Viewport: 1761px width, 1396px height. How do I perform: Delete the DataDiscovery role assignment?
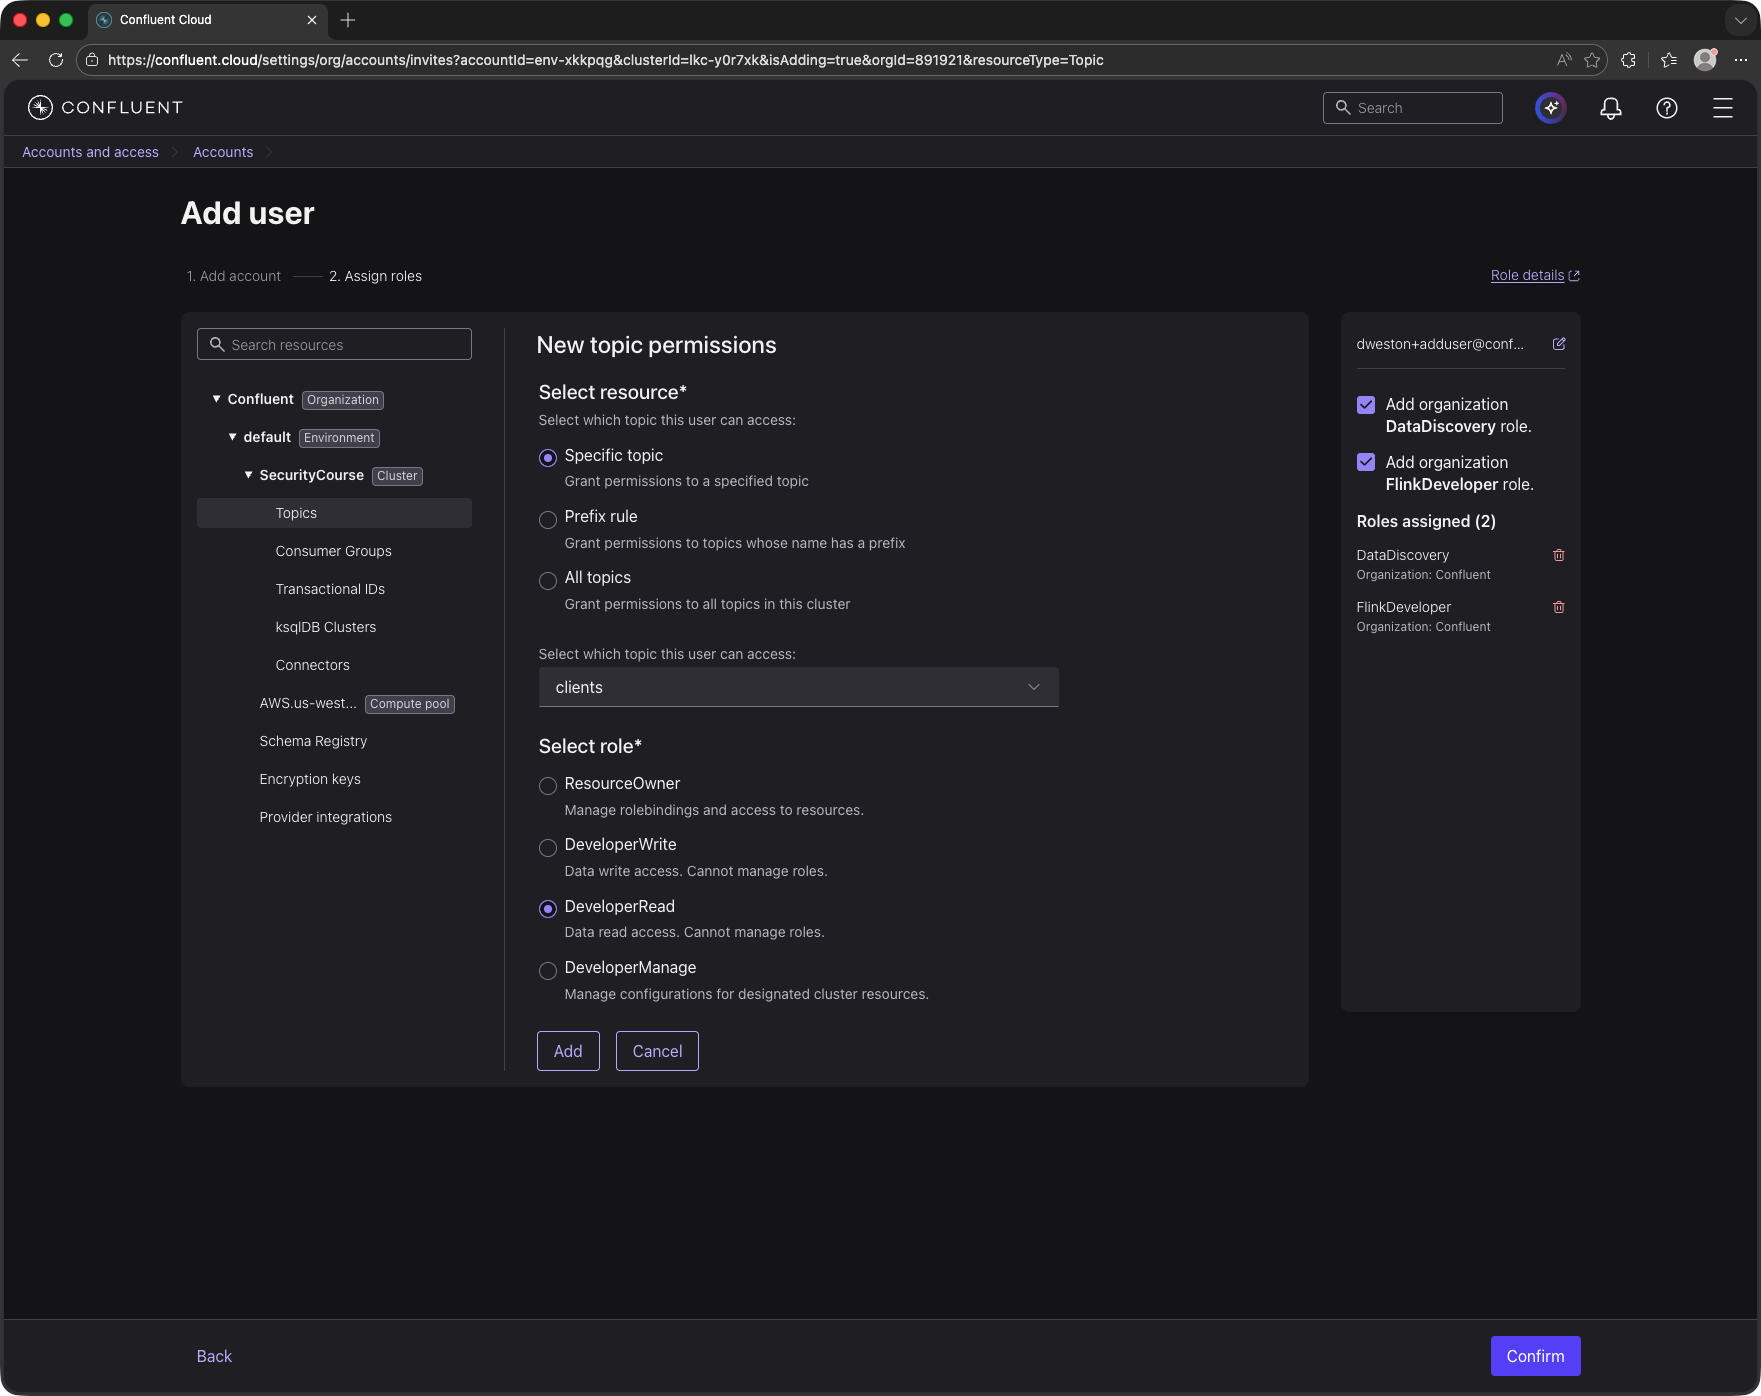click(x=1559, y=555)
